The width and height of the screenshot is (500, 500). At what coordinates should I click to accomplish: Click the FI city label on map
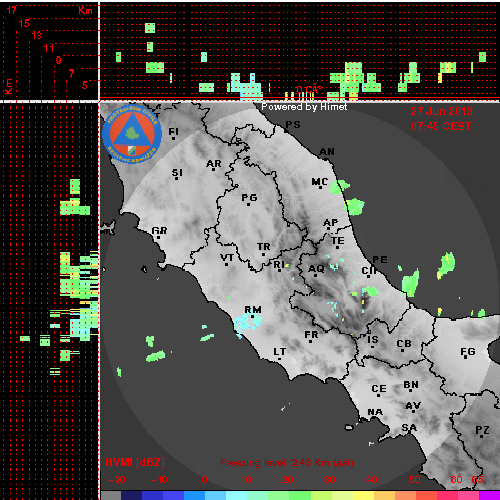[174, 132]
